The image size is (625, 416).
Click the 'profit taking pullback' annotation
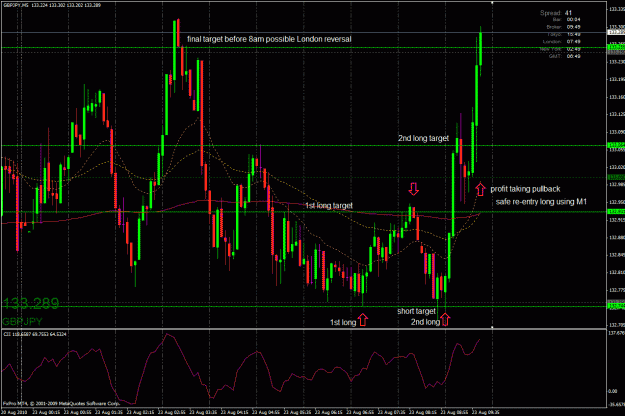coord(525,189)
